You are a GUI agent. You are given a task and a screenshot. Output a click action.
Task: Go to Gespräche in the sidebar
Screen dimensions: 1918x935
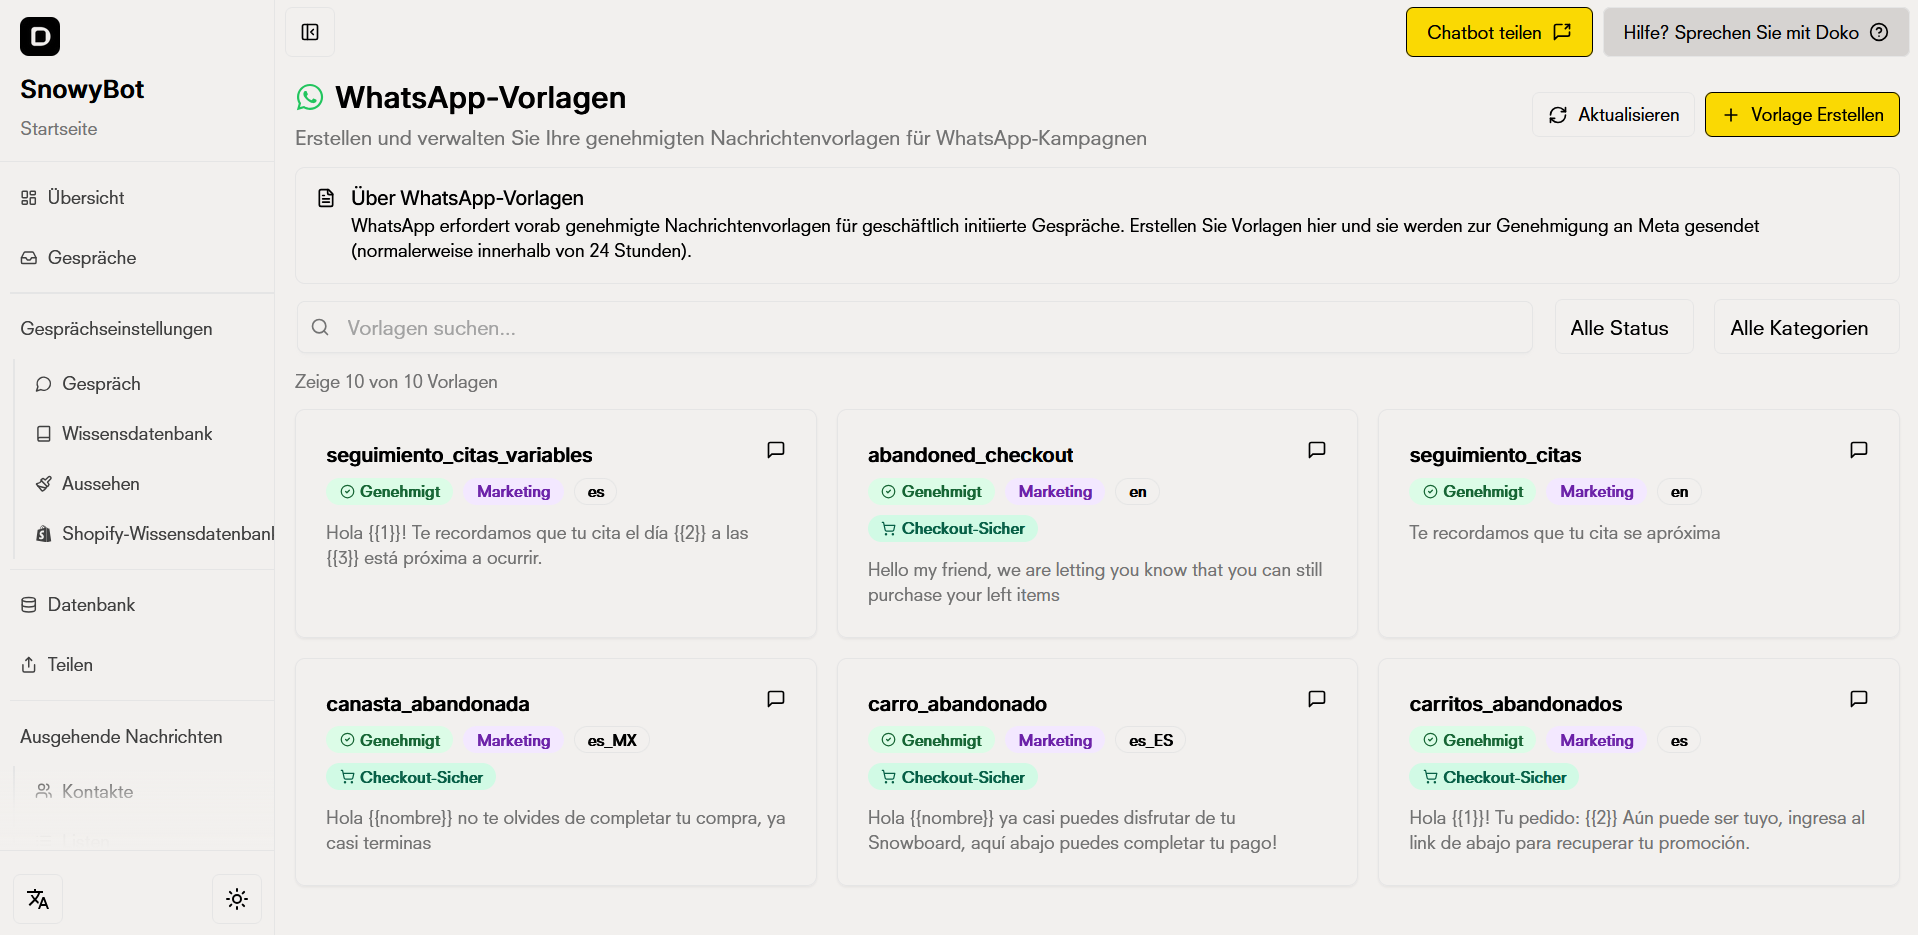tap(92, 258)
